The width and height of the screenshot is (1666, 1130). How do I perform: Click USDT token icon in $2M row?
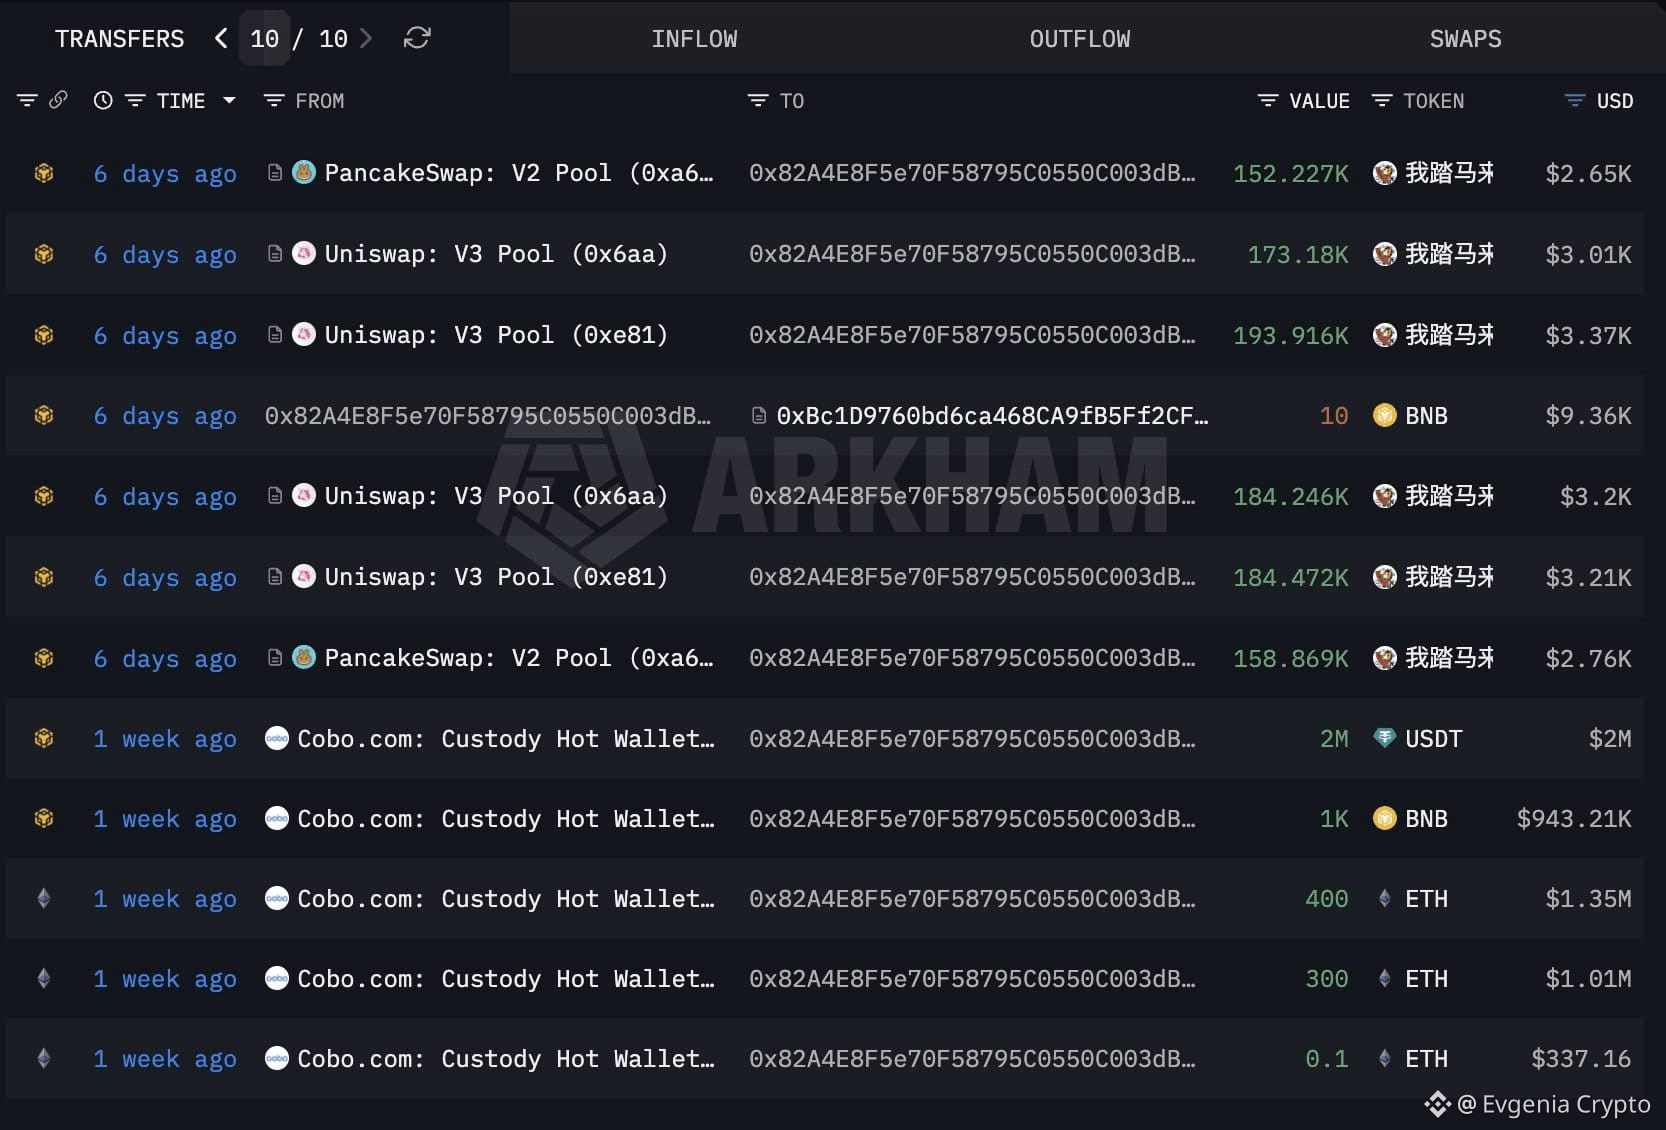point(1384,738)
